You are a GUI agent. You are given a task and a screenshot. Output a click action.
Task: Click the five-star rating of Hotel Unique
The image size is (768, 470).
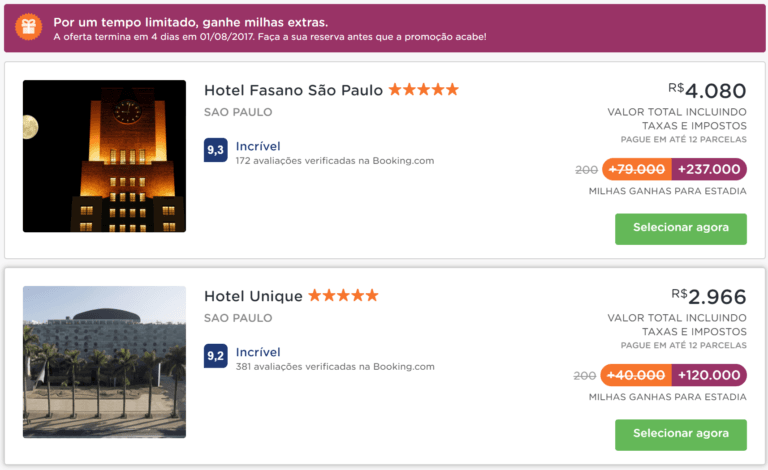coord(343,296)
